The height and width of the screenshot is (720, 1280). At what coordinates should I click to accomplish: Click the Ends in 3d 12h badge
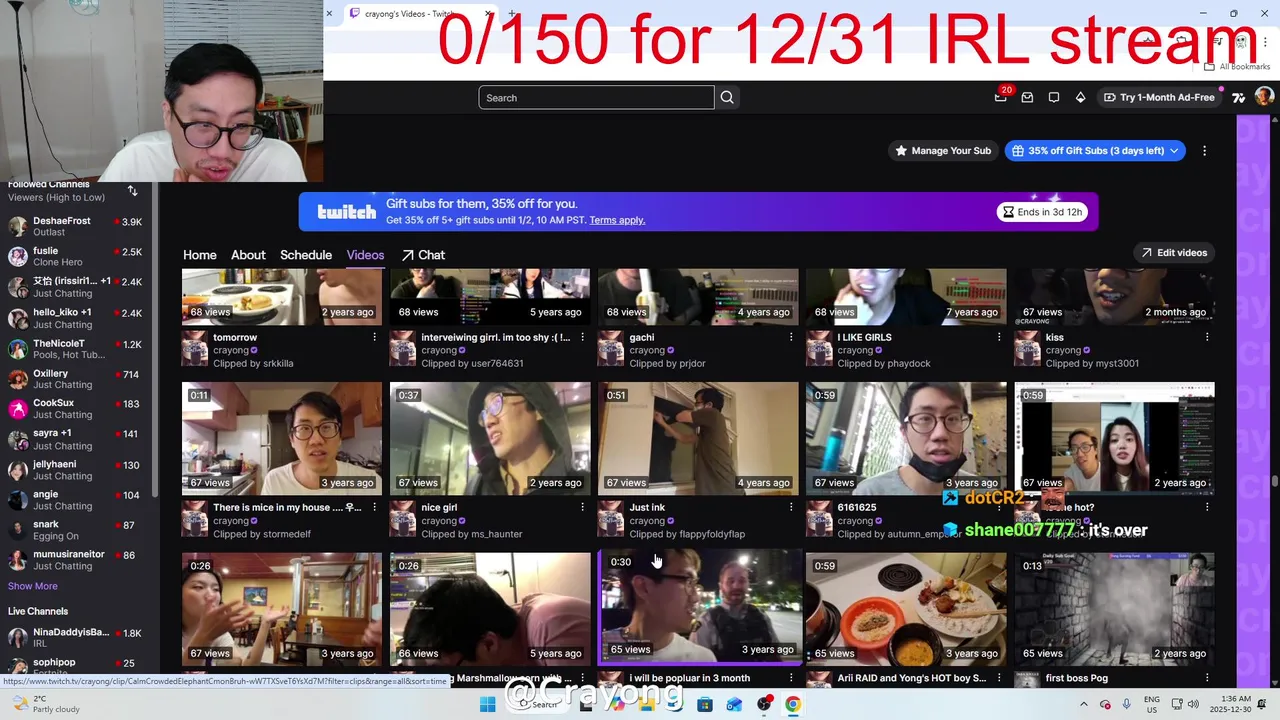click(x=1042, y=212)
